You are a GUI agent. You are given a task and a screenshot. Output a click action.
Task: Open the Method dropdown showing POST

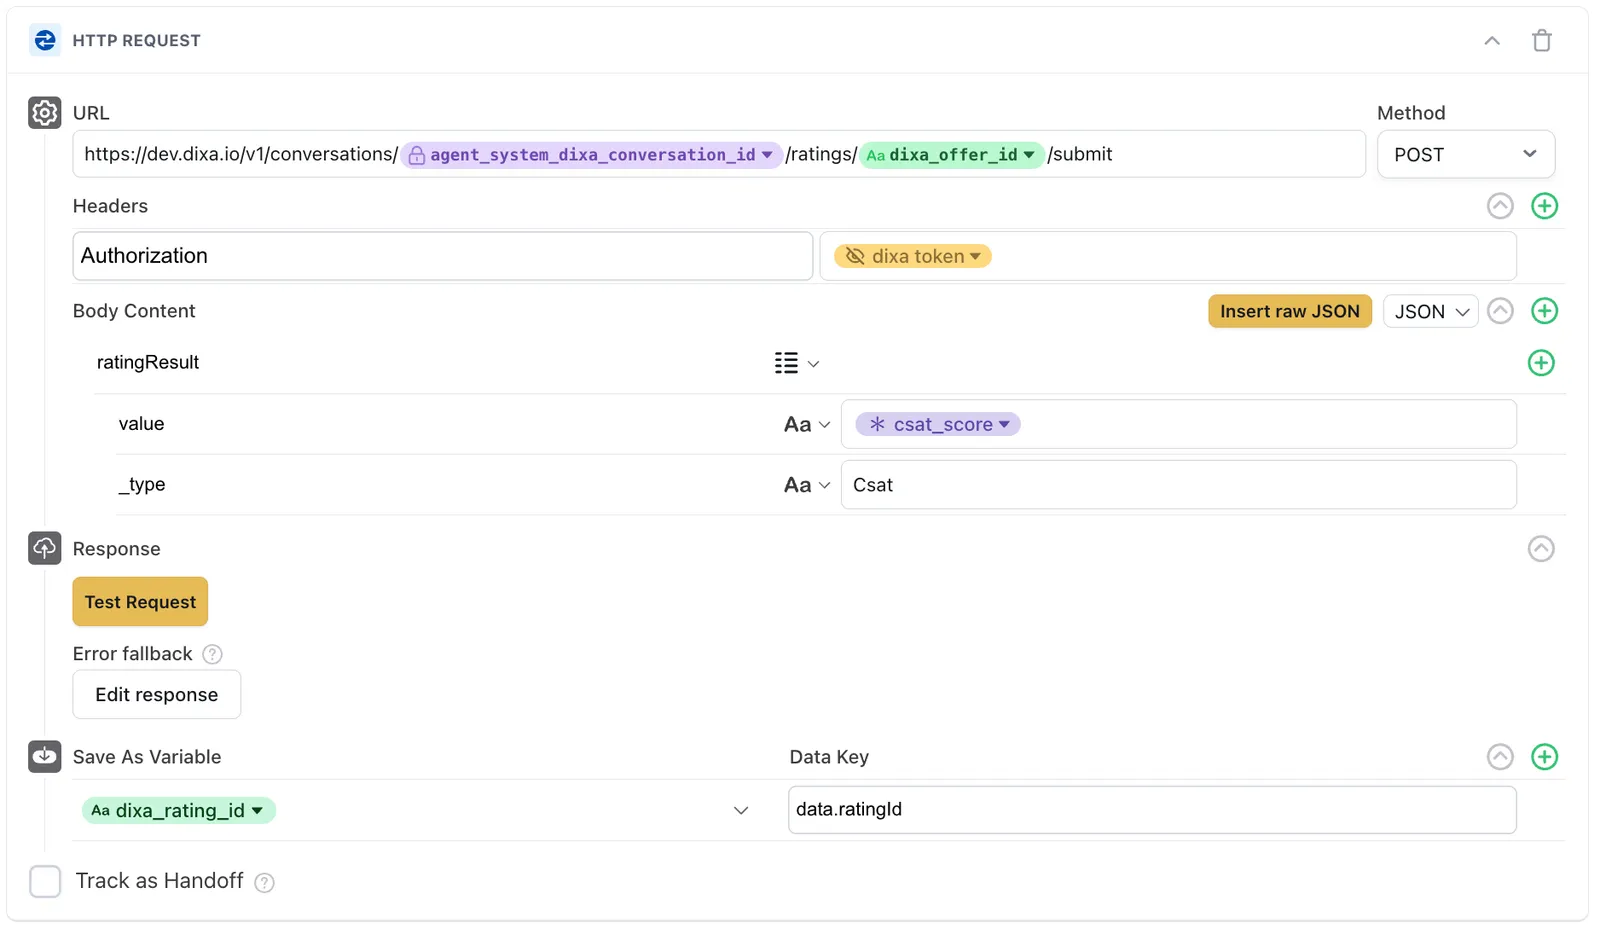coord(1465,154)
